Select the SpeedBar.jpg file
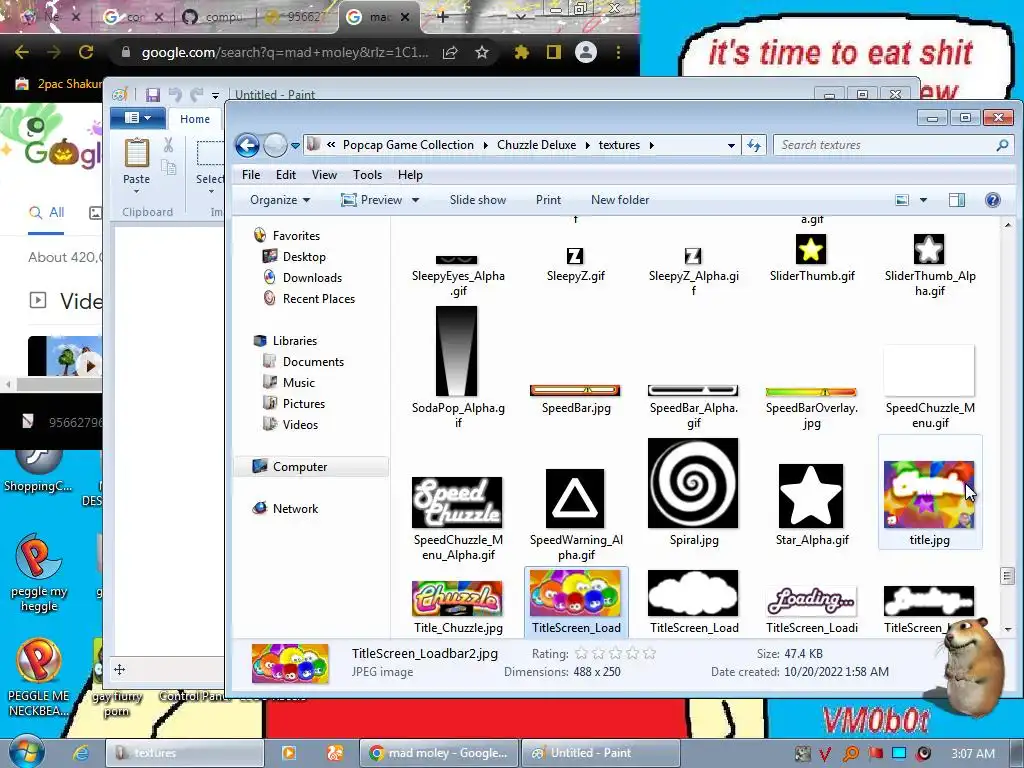Viewport: 1024px width, 768px height. point(575,399)
